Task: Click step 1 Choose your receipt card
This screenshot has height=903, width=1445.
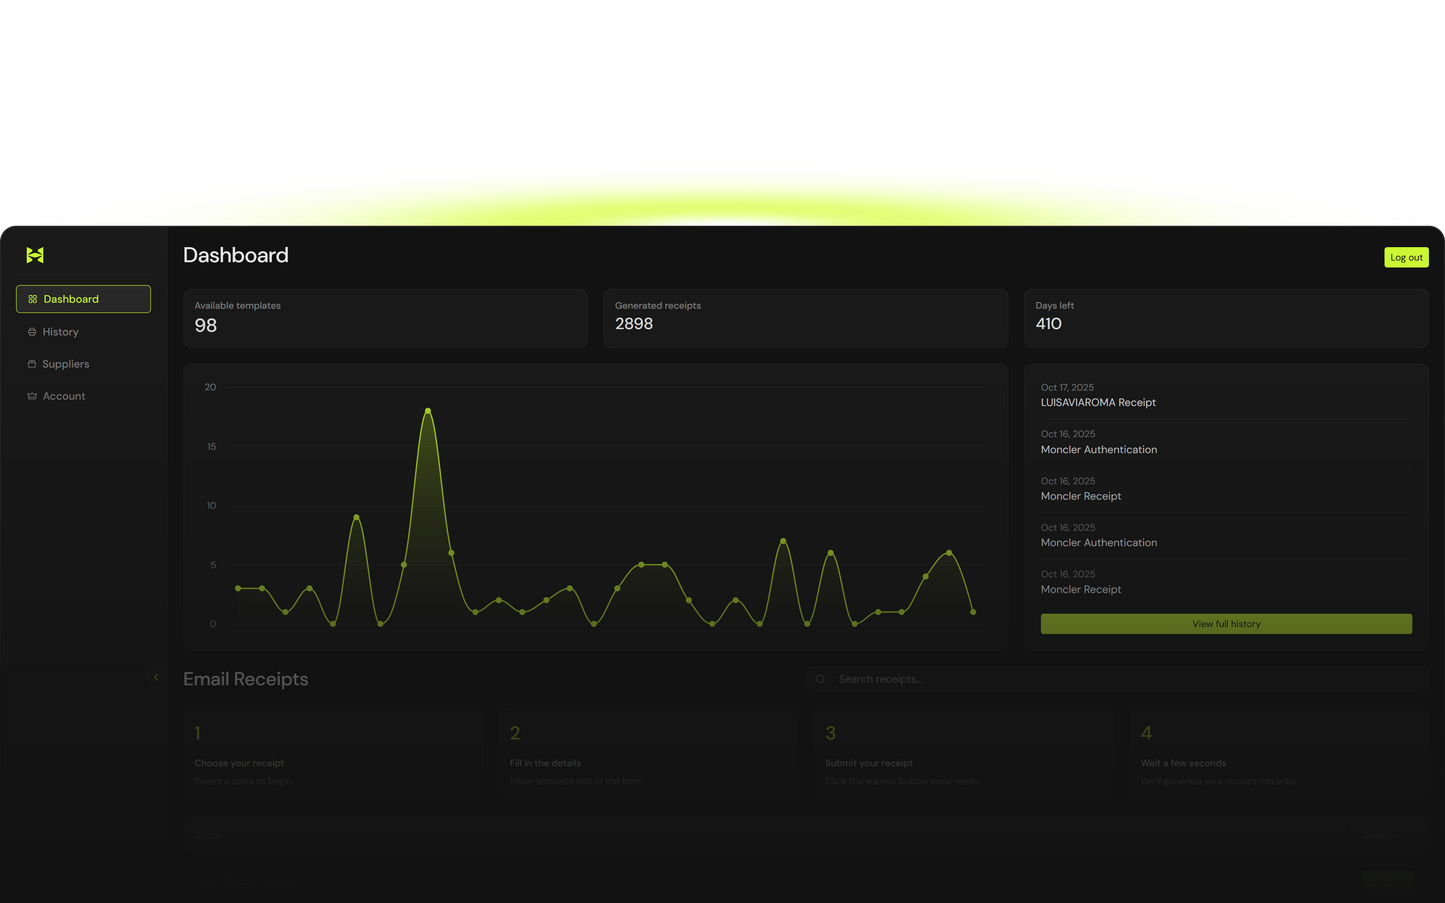Action: pos(332,755)
